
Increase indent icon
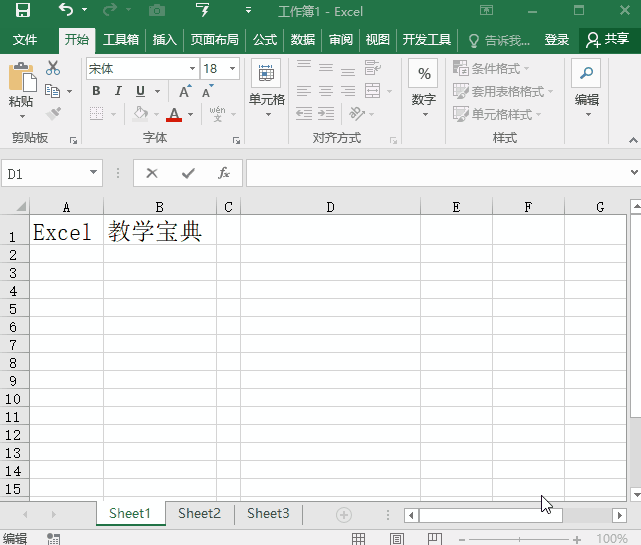[326, 113]
